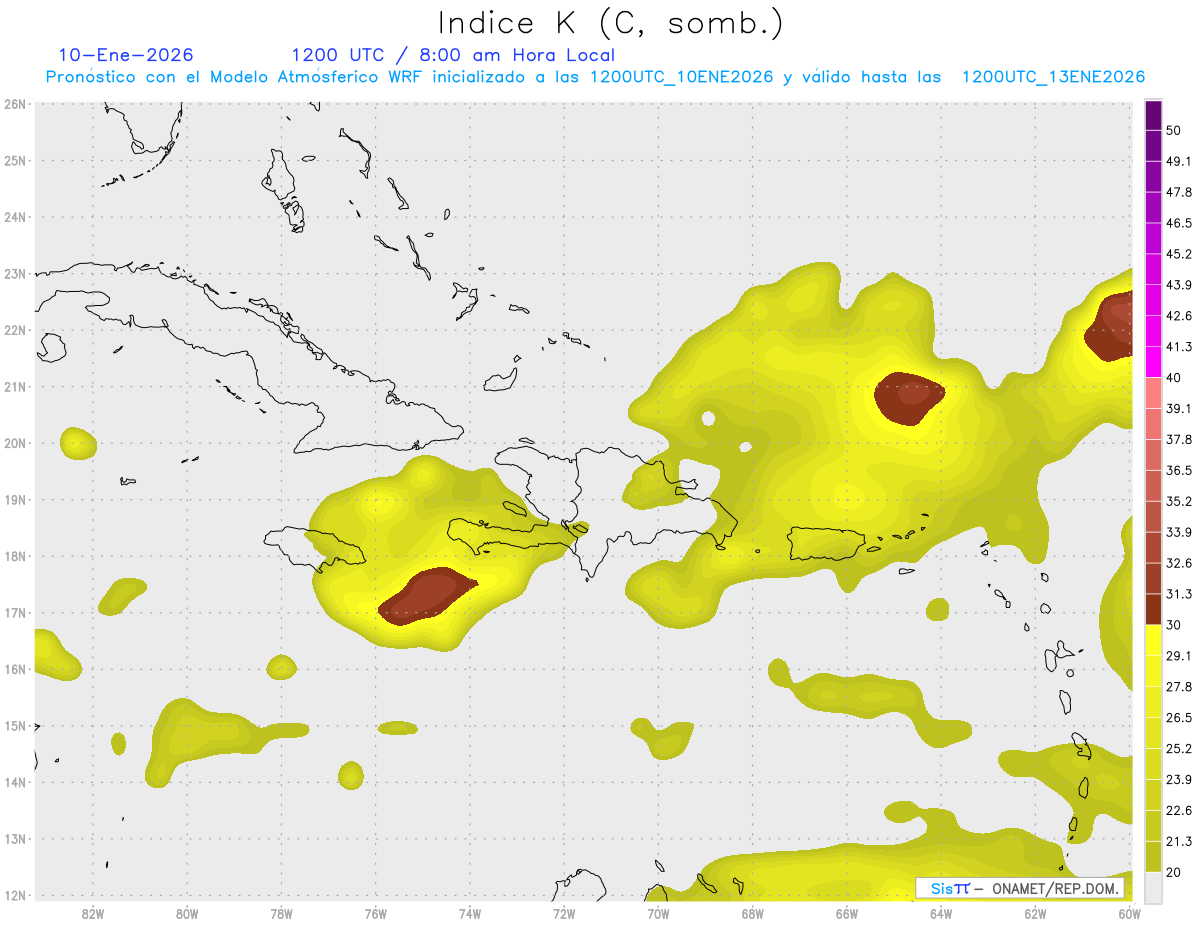Click the colorbar label "20"
This screenshot has width=1200, height=927.
click(x=1173, y=872)
